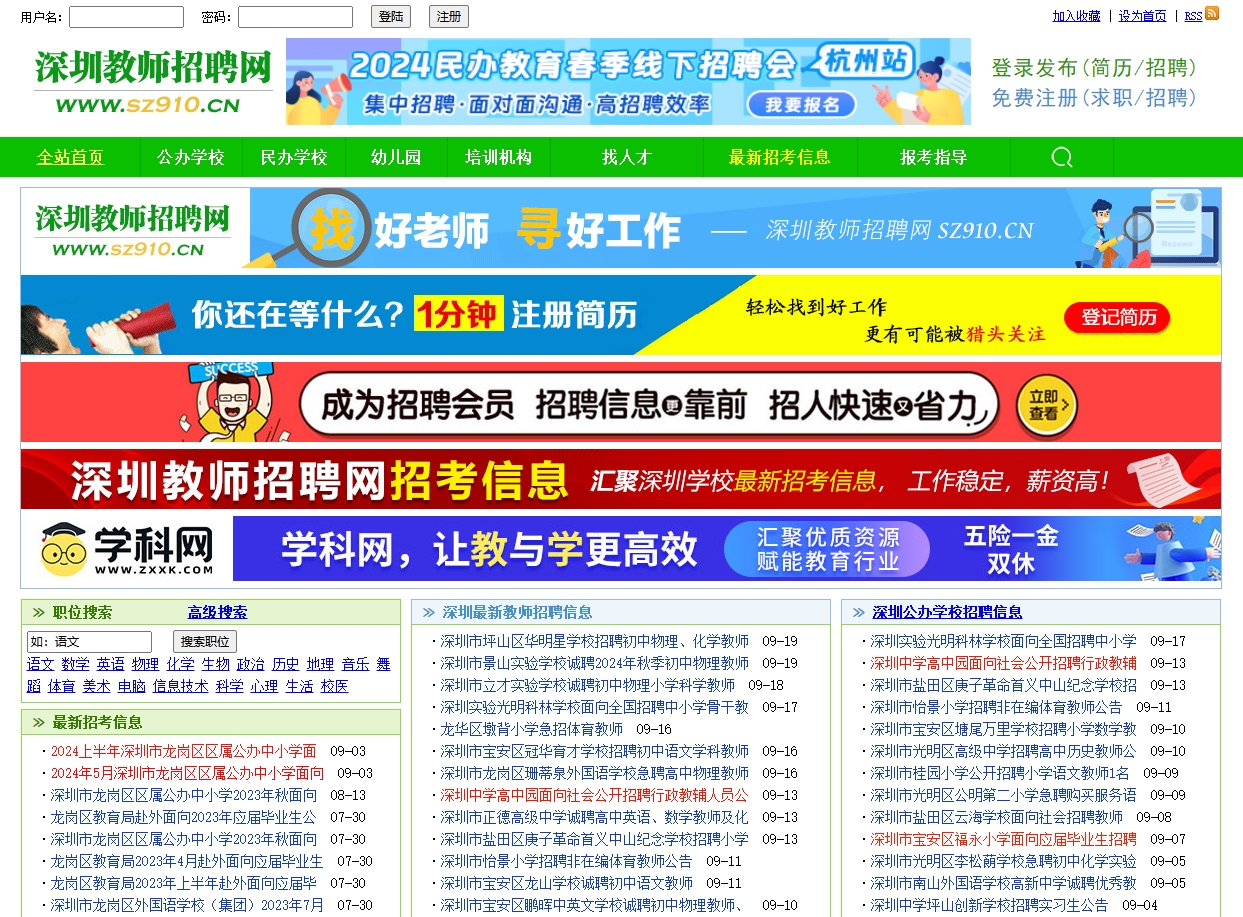Image resolution: width=1243 pixels, height=917 pixels.
Task: Open the 全站首页 nav item
Action: (x=70, y=158)
